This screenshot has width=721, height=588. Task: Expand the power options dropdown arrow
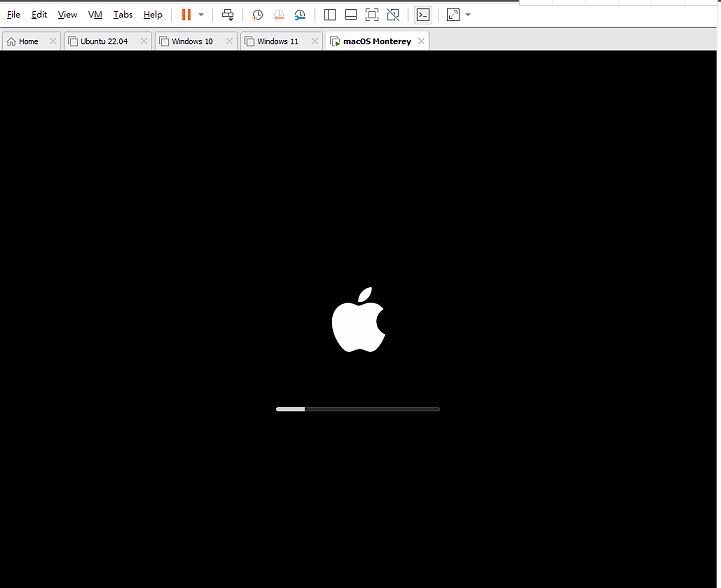pos(201,15)
